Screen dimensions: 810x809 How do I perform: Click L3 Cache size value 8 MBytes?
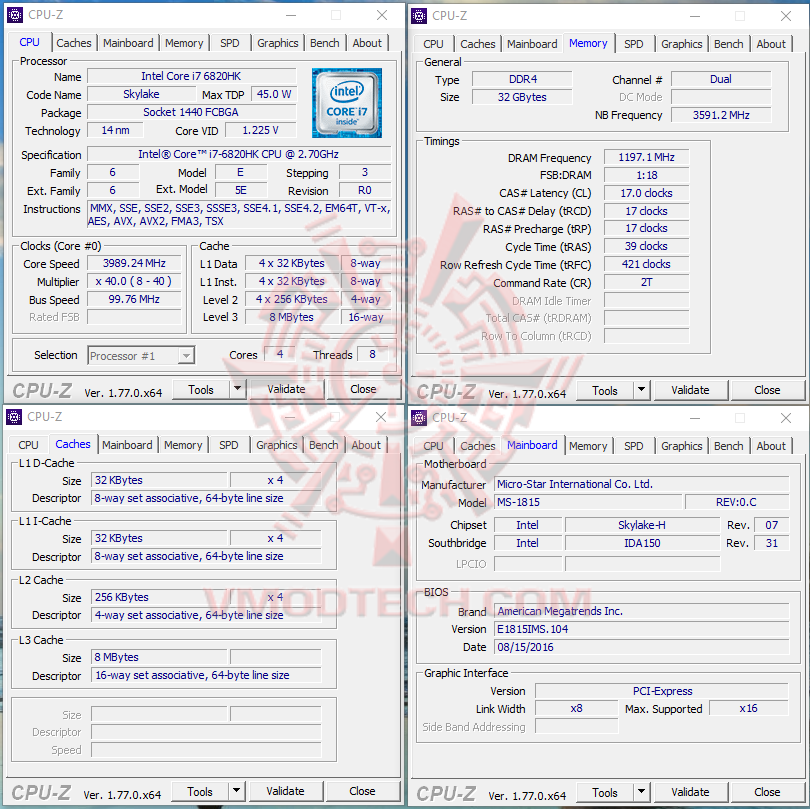tap(159, 657)
